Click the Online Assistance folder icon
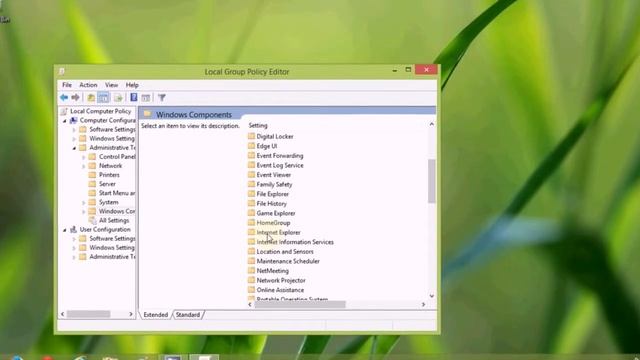 click(x=251, y=290)
